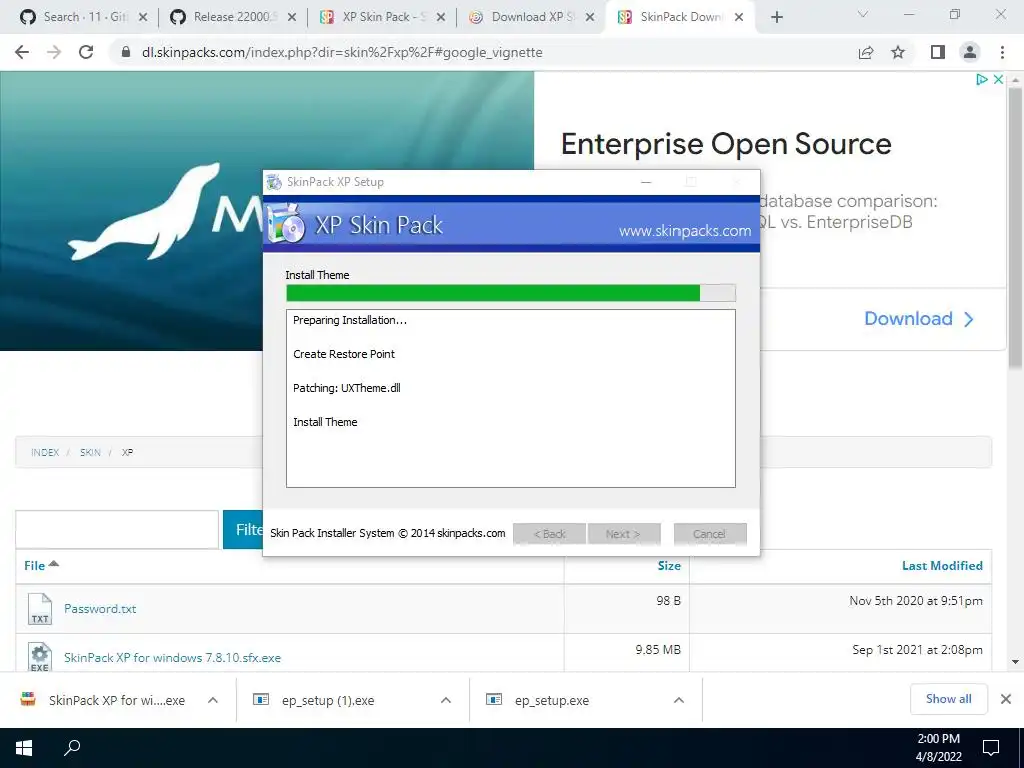Switch to the XP Skin Pack tab
The height and width of the screenshot is (768, 1024).
382,17
